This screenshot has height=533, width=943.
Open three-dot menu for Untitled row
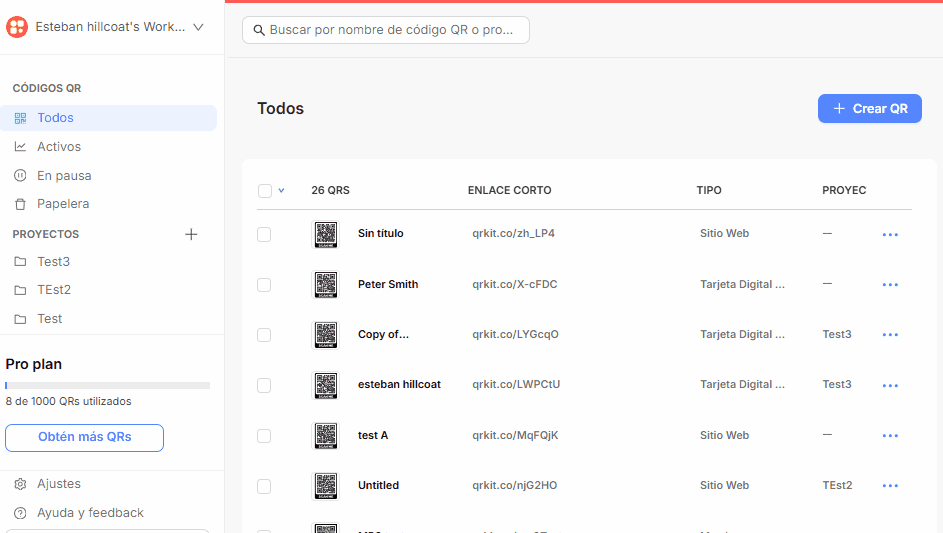890,486
